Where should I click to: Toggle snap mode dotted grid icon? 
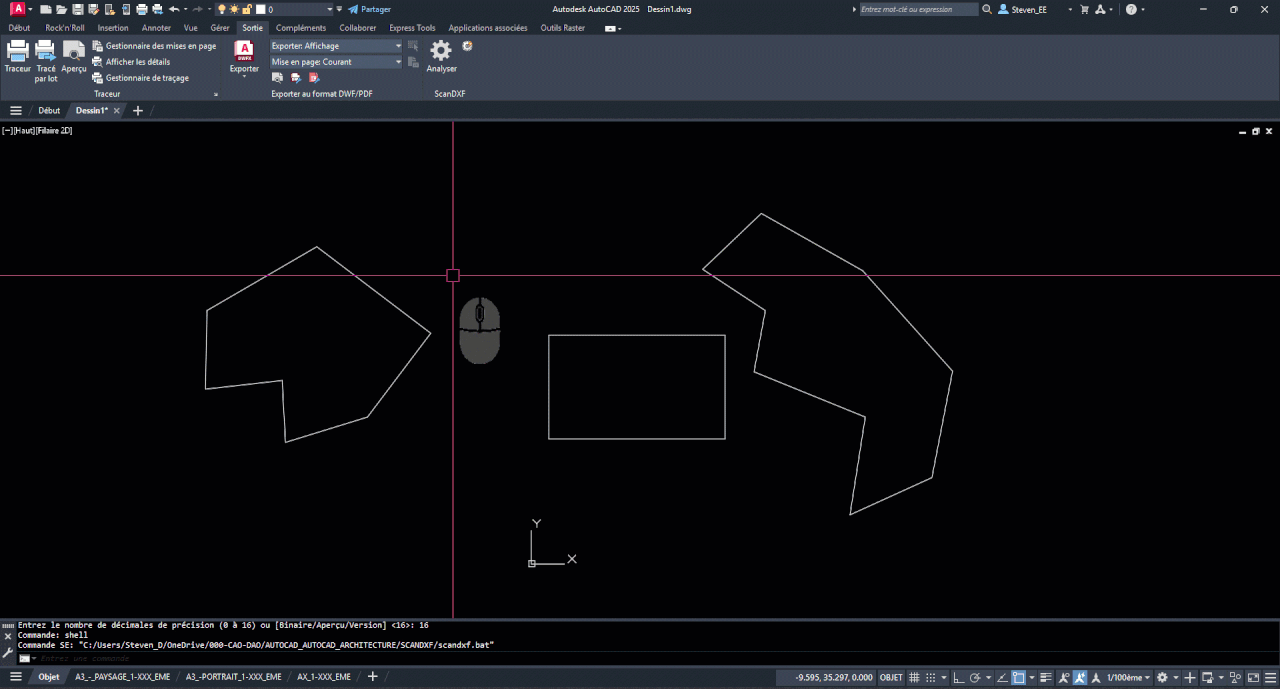tap(930, 678)
